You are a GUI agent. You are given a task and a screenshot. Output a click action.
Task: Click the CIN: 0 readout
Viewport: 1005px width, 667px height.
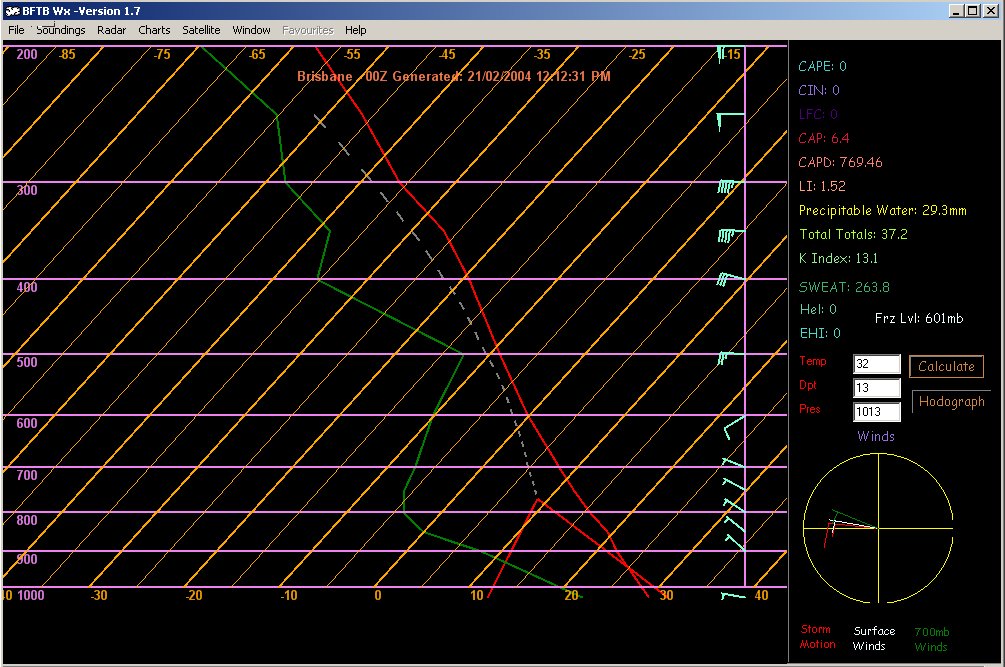tap(818, 90)
